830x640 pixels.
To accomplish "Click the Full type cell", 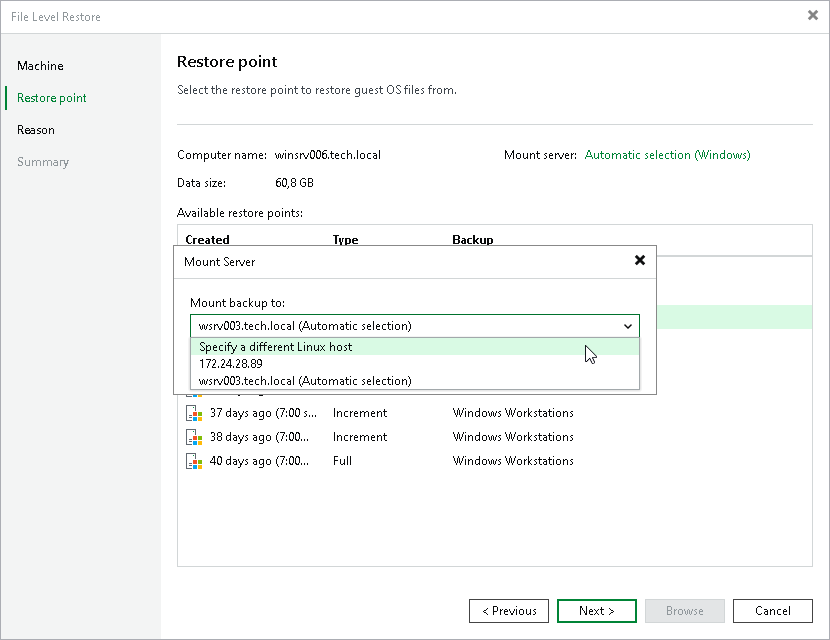I will 342,461.
